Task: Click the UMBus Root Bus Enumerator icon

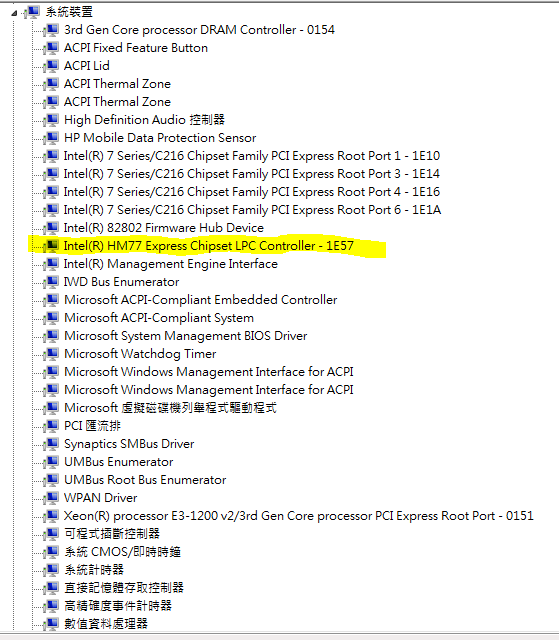Action: click(x=51, y=480)
